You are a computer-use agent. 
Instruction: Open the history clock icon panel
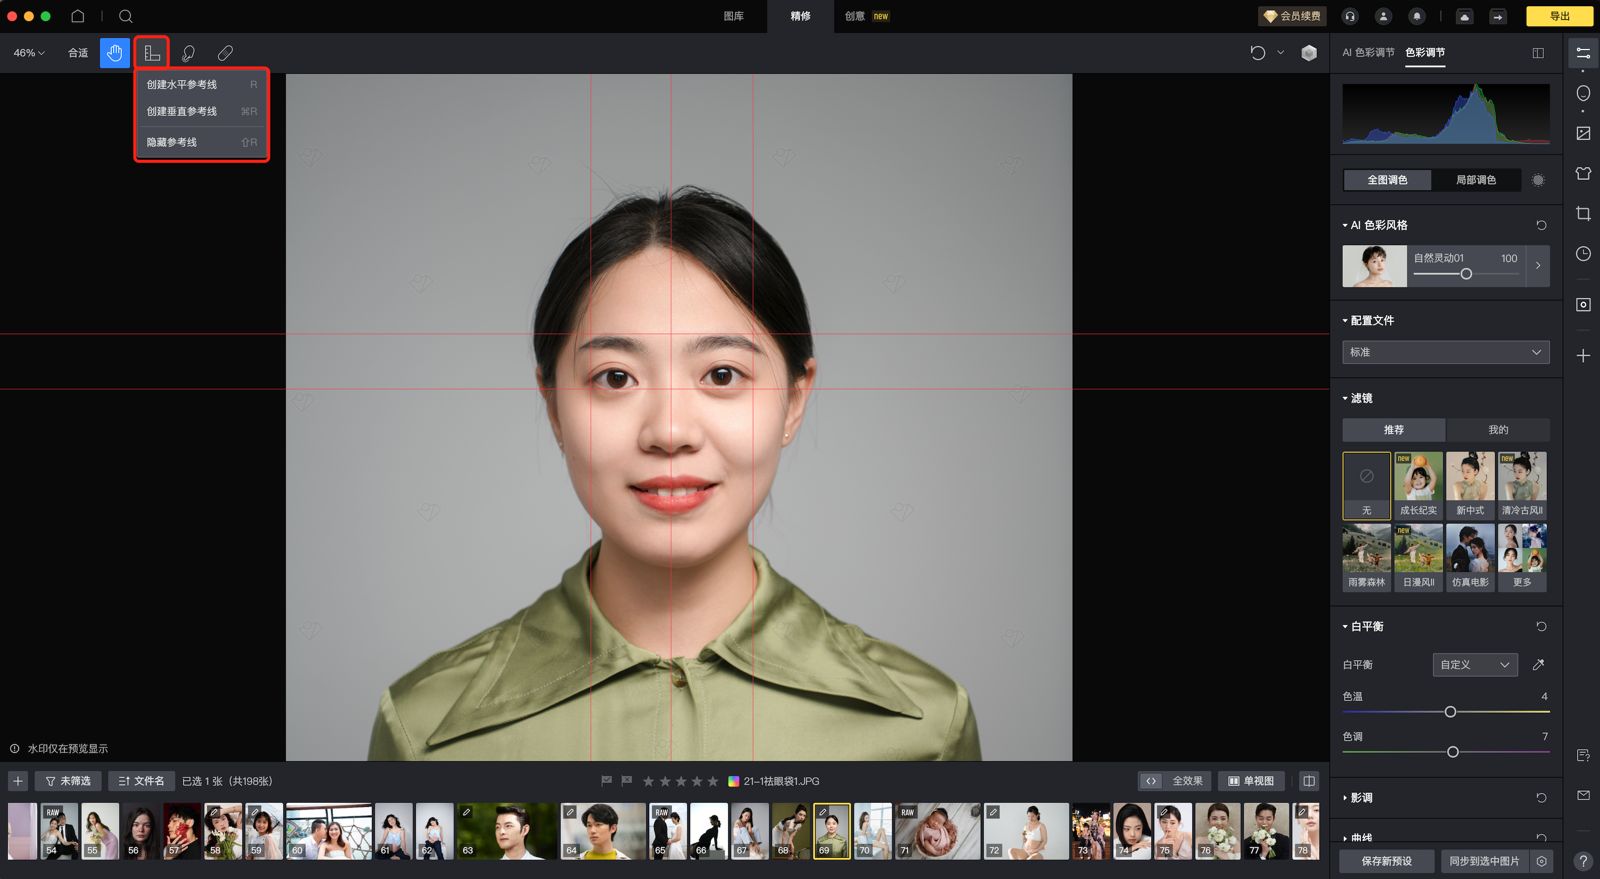tap(1583, 254)
